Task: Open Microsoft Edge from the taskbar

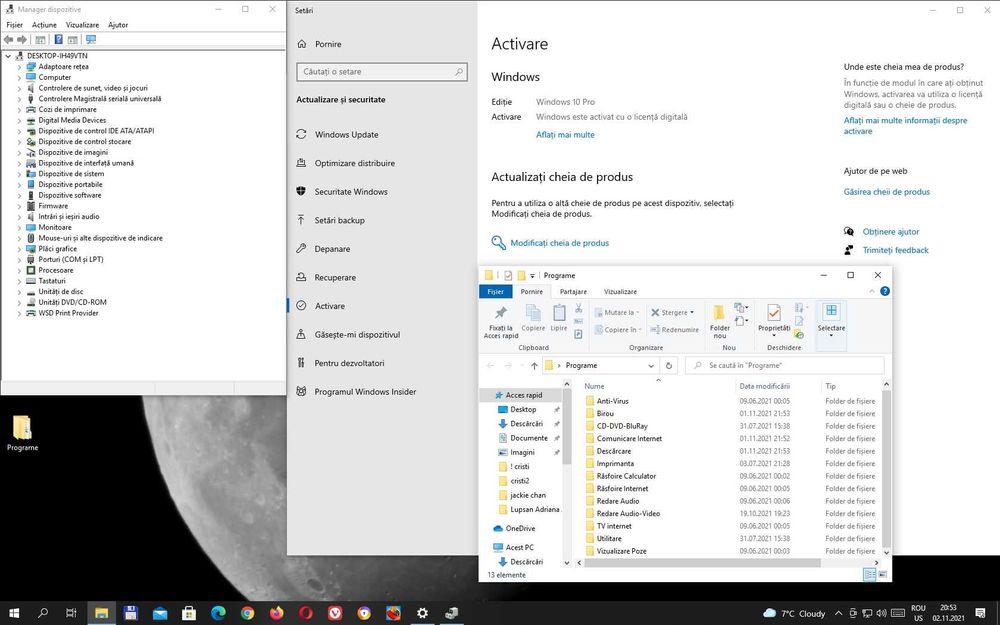Action: point(218,613)
